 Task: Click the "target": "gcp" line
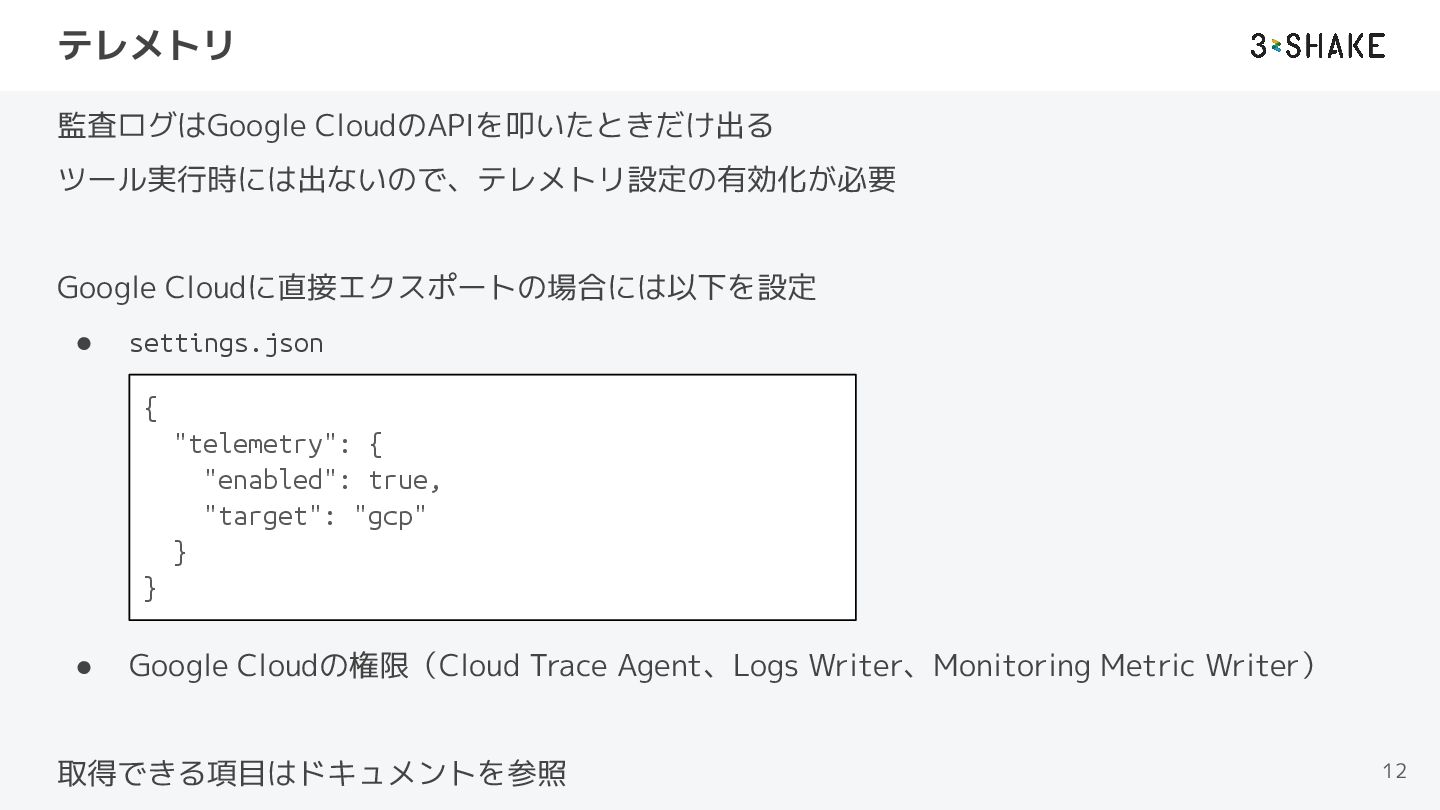pyautogui.click(x=315, y=516)
